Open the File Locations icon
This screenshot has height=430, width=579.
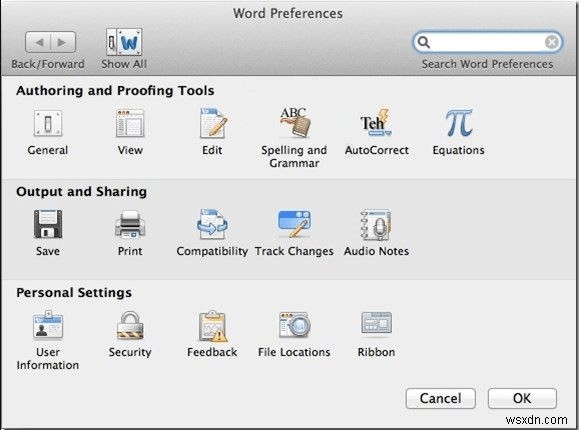pos(294,325)
